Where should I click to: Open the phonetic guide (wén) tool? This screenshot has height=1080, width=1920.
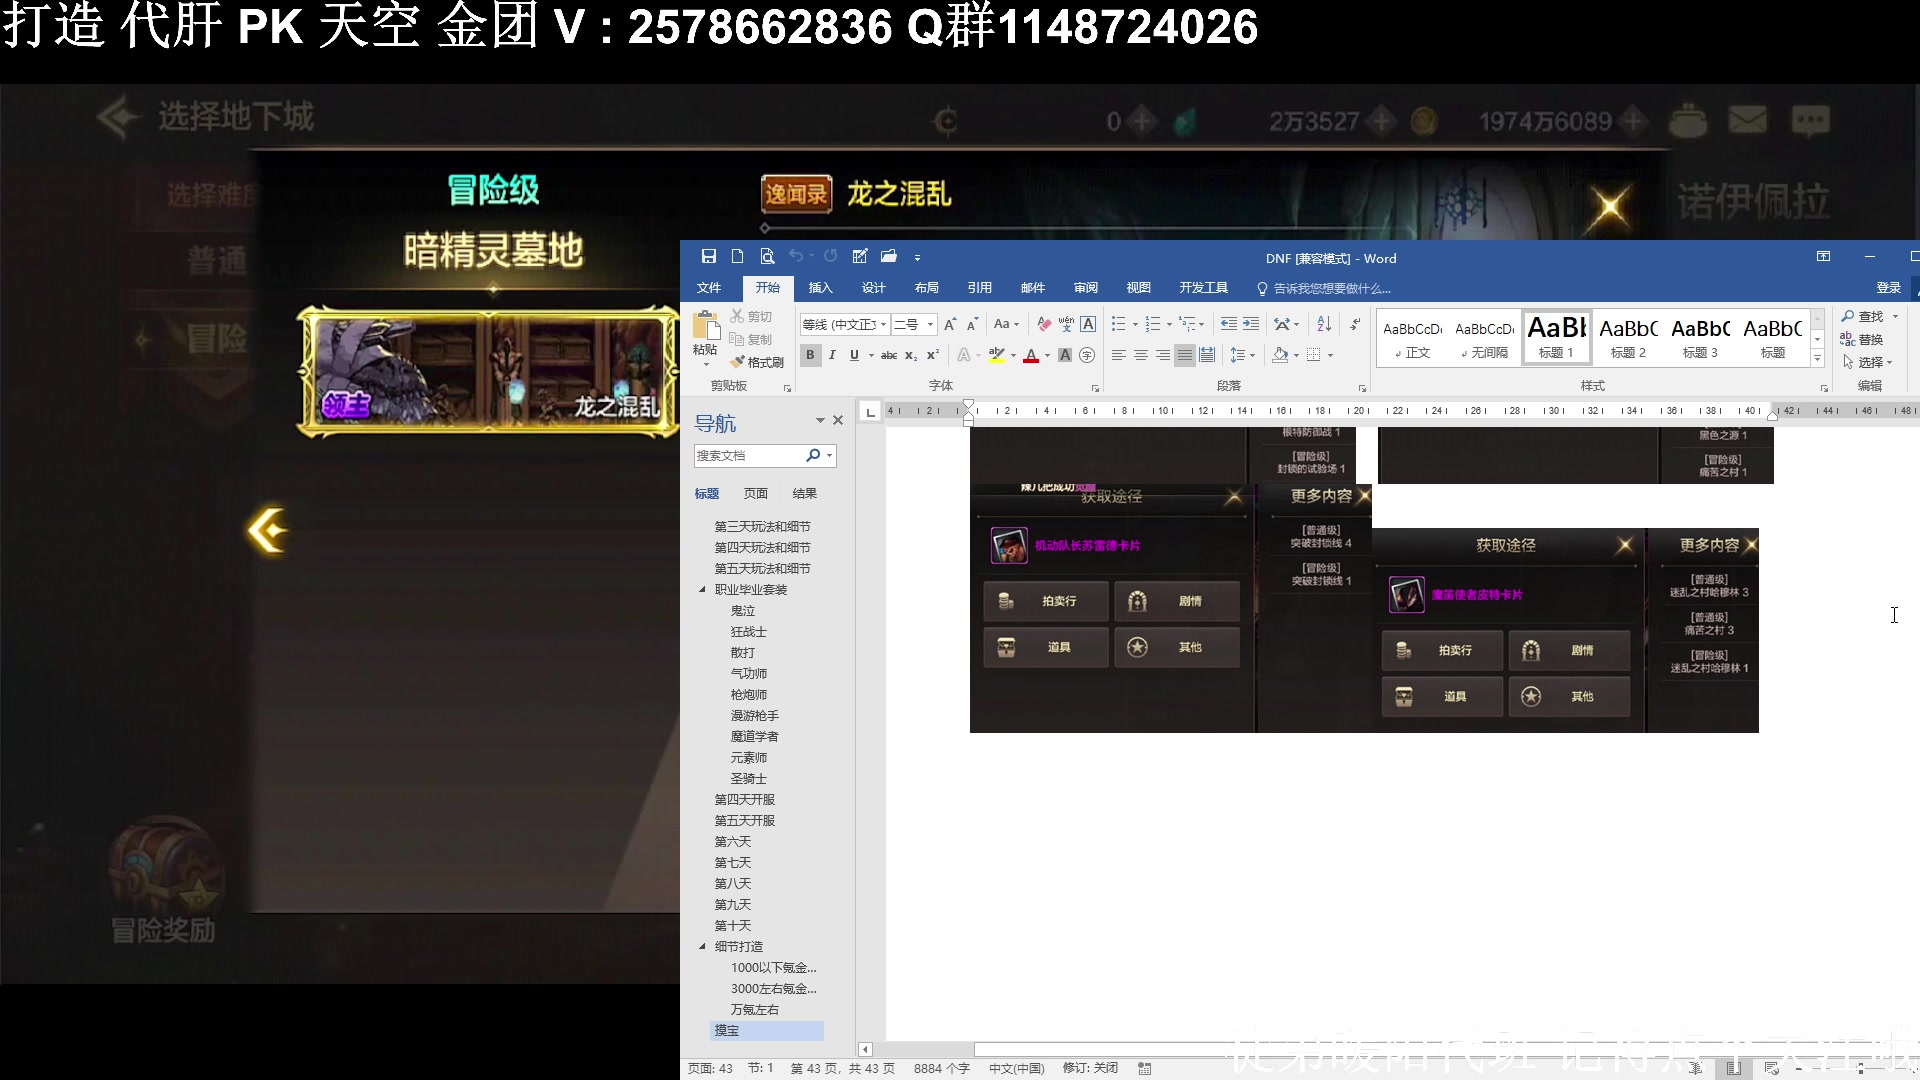[1066, 324]
